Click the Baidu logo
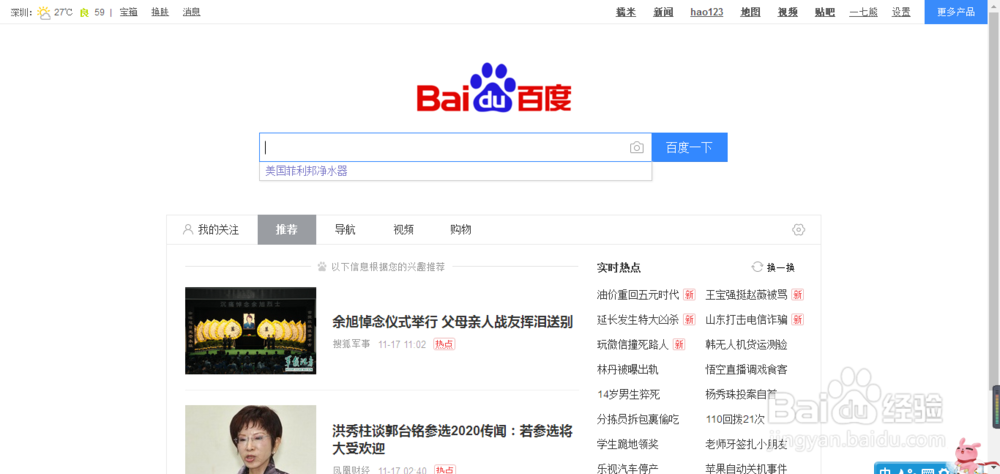The width and height of the screenshot is (1000, 474). 494,87
